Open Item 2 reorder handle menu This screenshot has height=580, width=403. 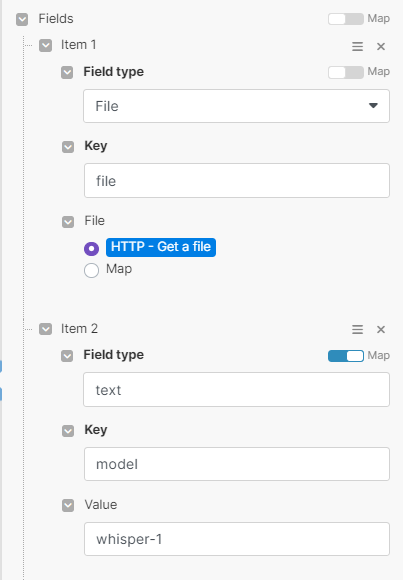click(x=357, y=329)
